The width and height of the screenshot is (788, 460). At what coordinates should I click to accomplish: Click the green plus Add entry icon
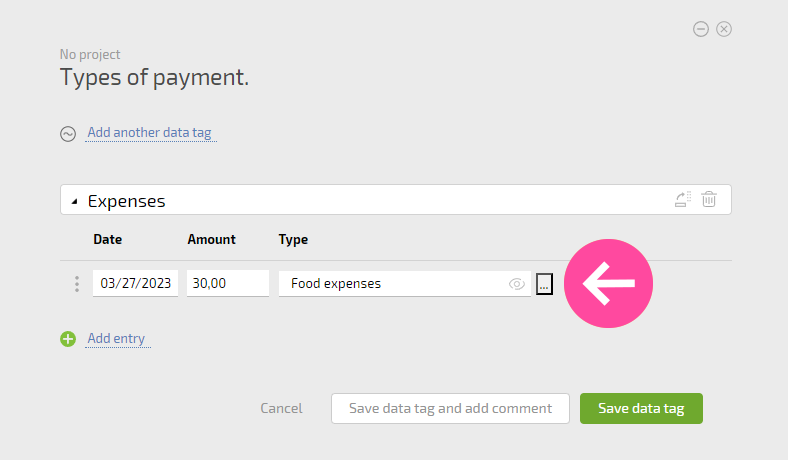pos(68,339)
